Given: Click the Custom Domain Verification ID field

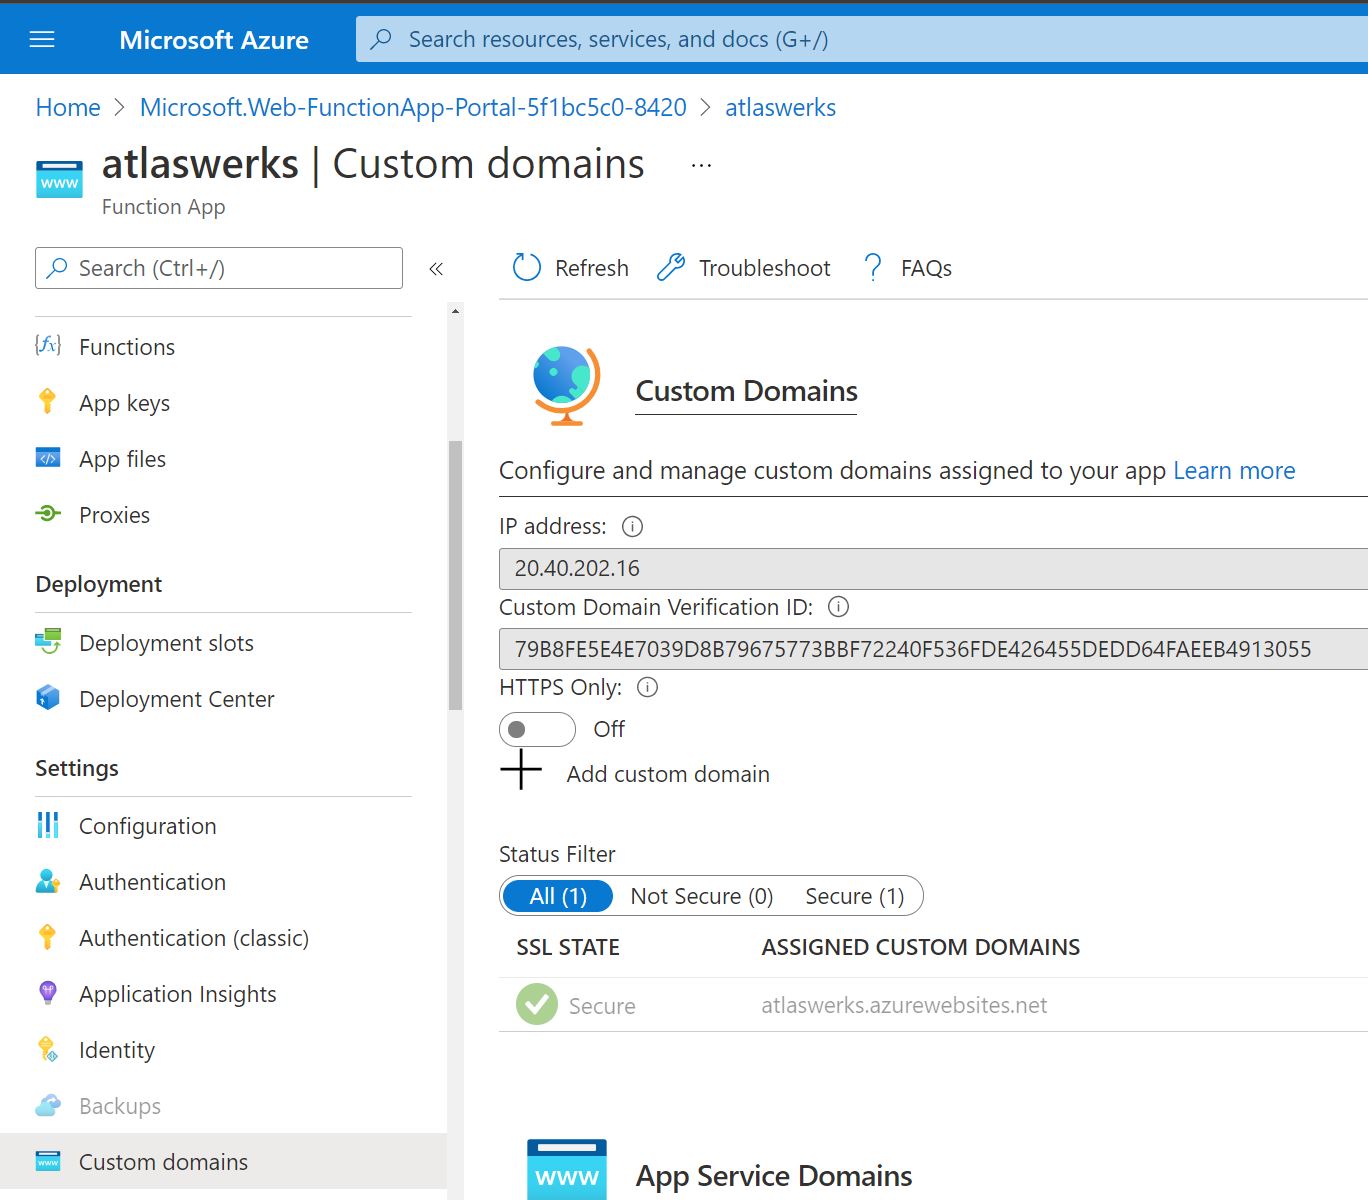Looking at the screenshot, I should point(933,649).
